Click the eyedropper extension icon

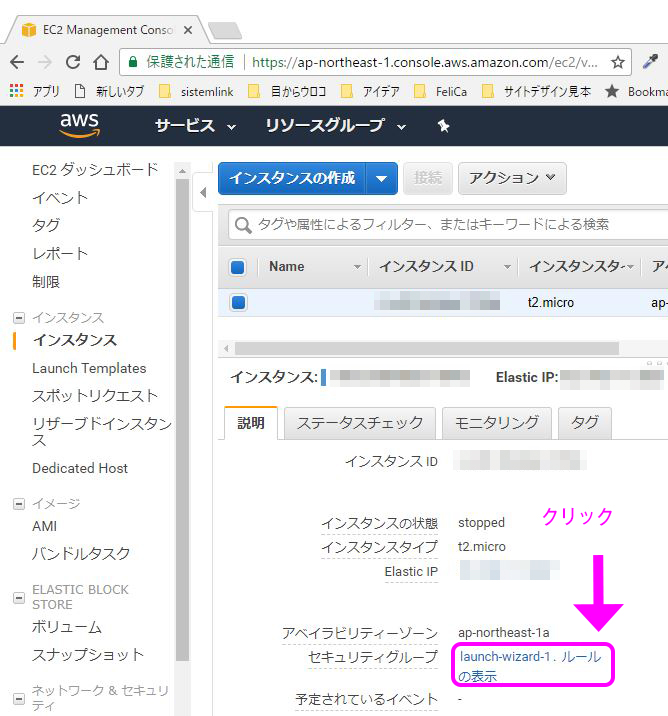click(x=650, y=62)
